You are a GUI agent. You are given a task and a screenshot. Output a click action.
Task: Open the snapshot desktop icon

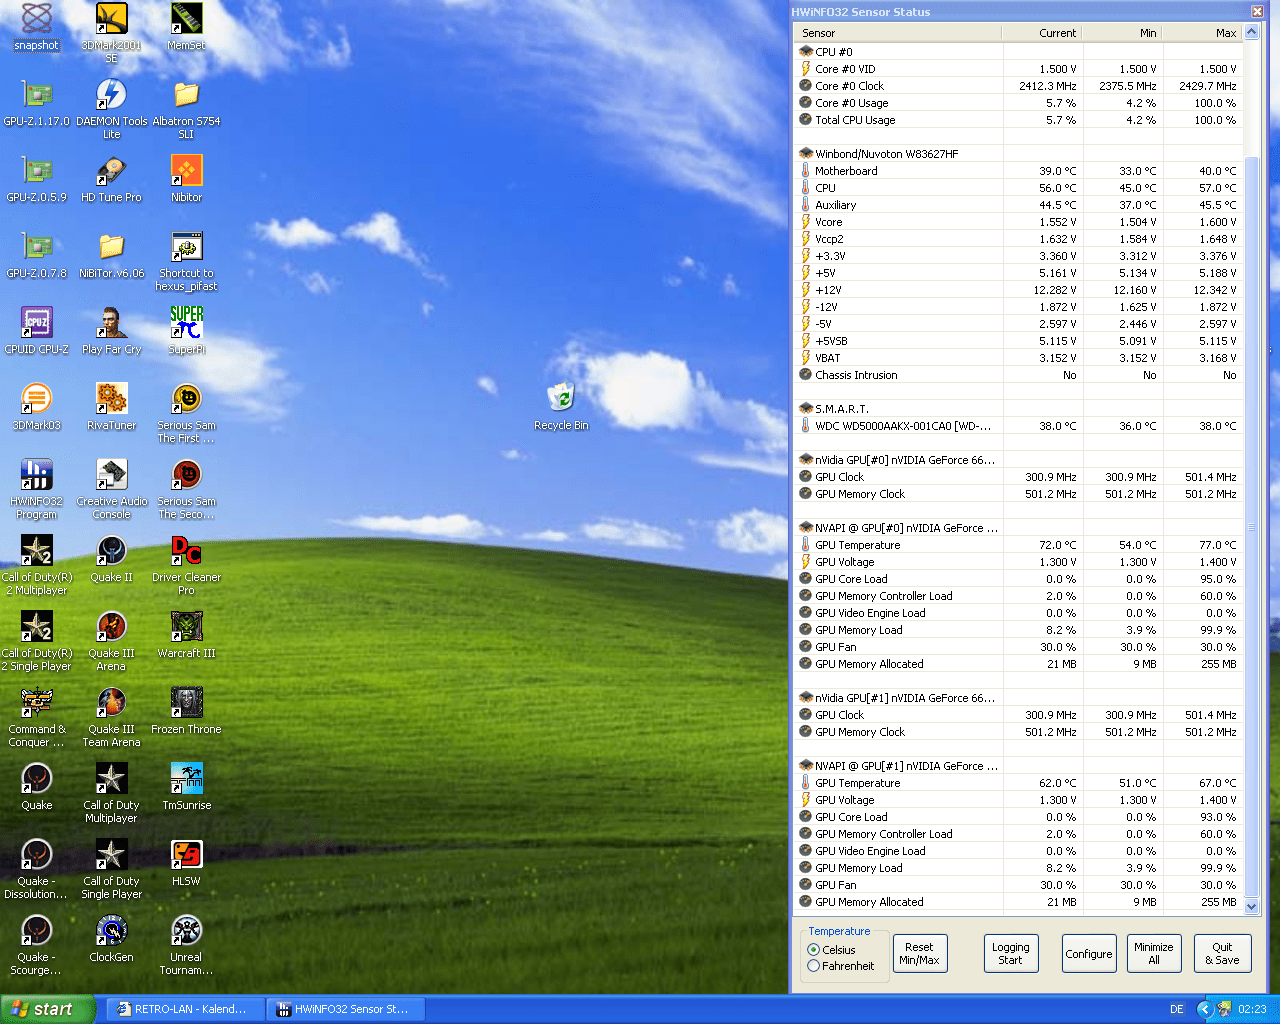(x=36, y=27)
